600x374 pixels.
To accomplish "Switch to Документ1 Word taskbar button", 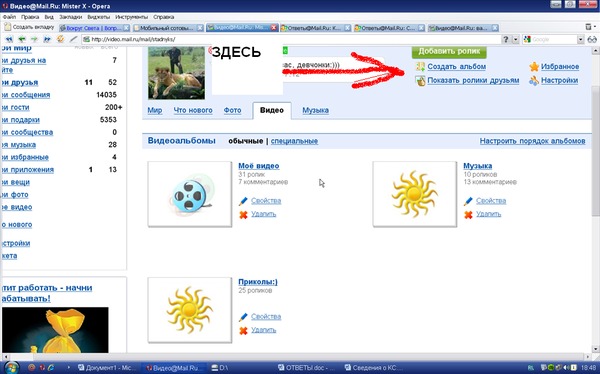I will (x=107, y=368).
